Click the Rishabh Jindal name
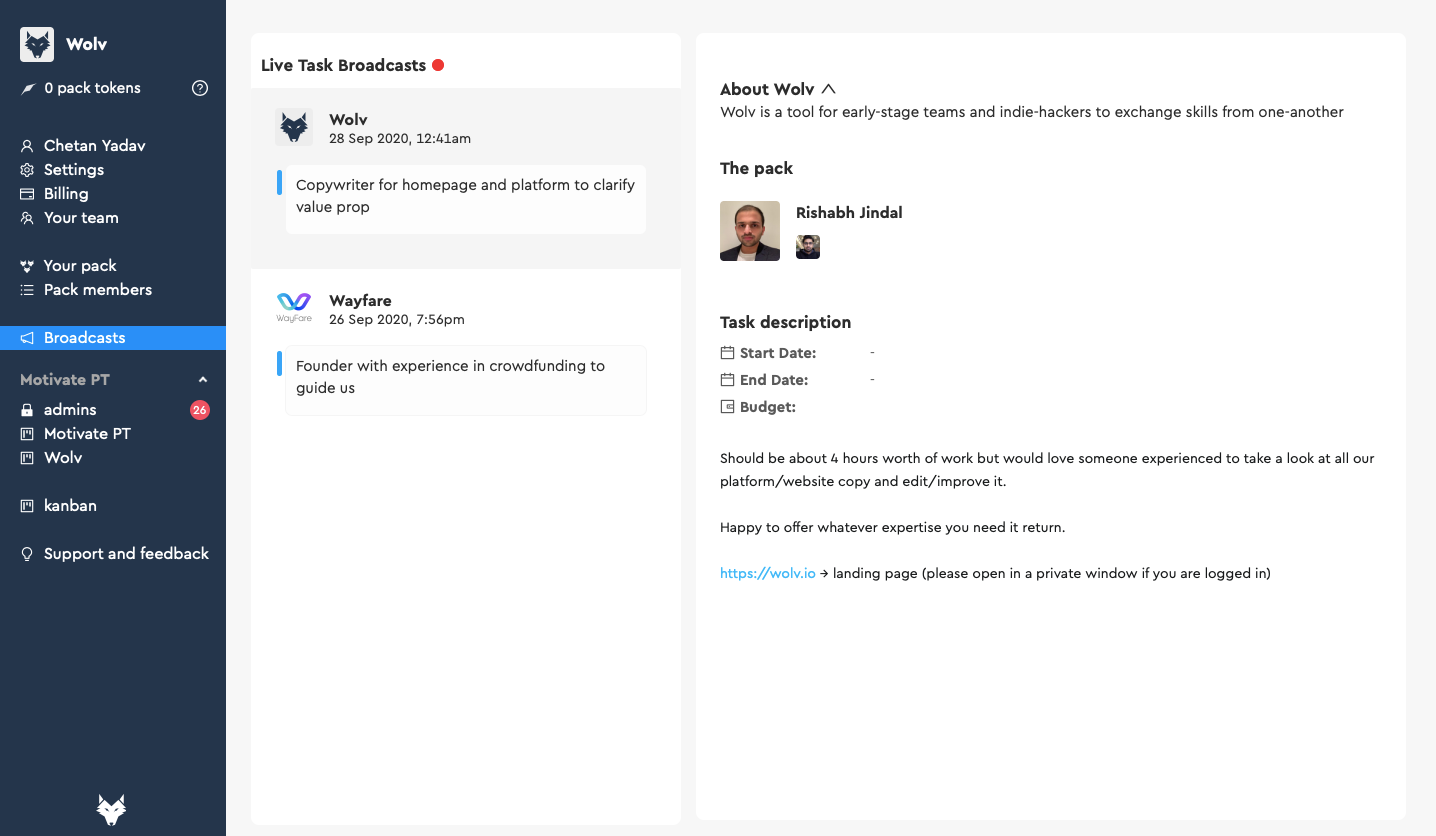 [849, 213]
